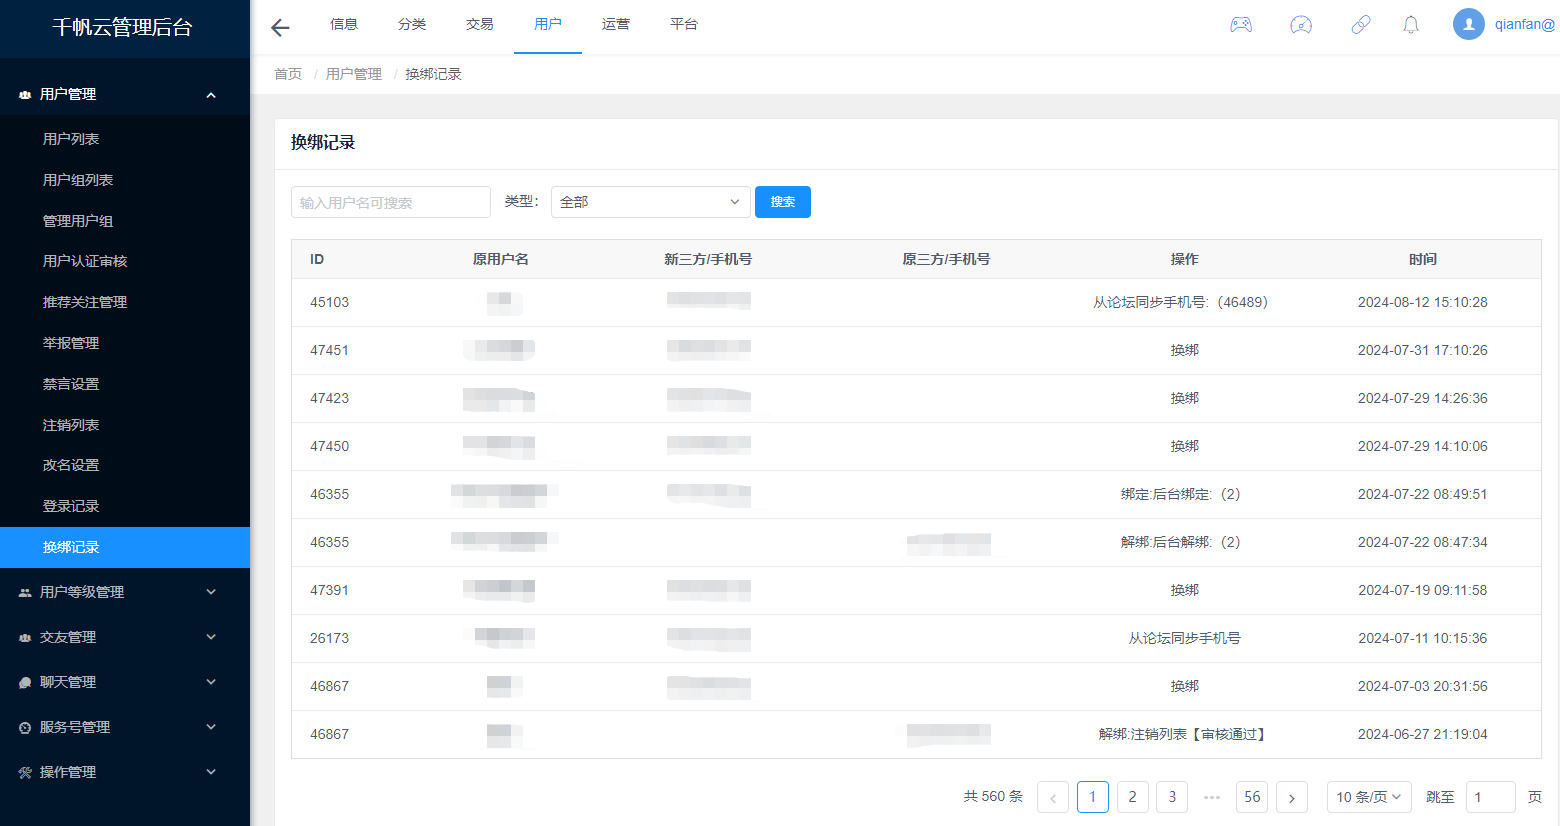Open the 10 条/页 page size dropdown
1560x826 pixels.
[1369, 797]
